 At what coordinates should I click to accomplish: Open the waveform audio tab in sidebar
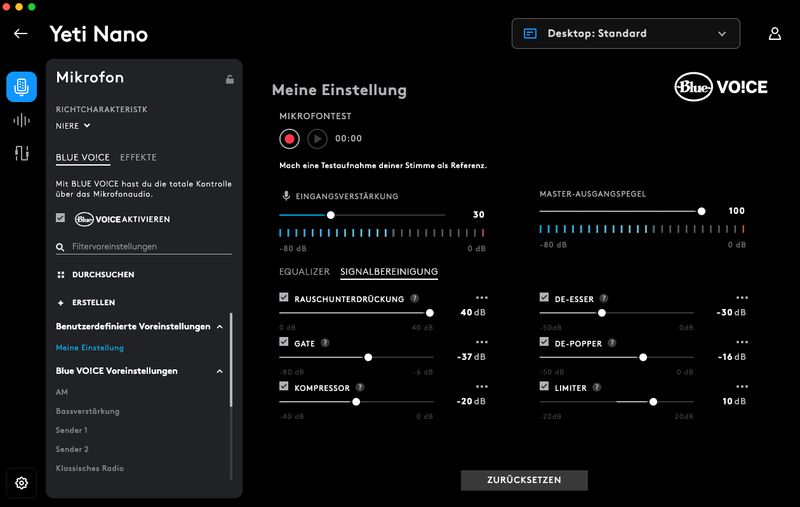pyautogui.click(x=21, y=120)
